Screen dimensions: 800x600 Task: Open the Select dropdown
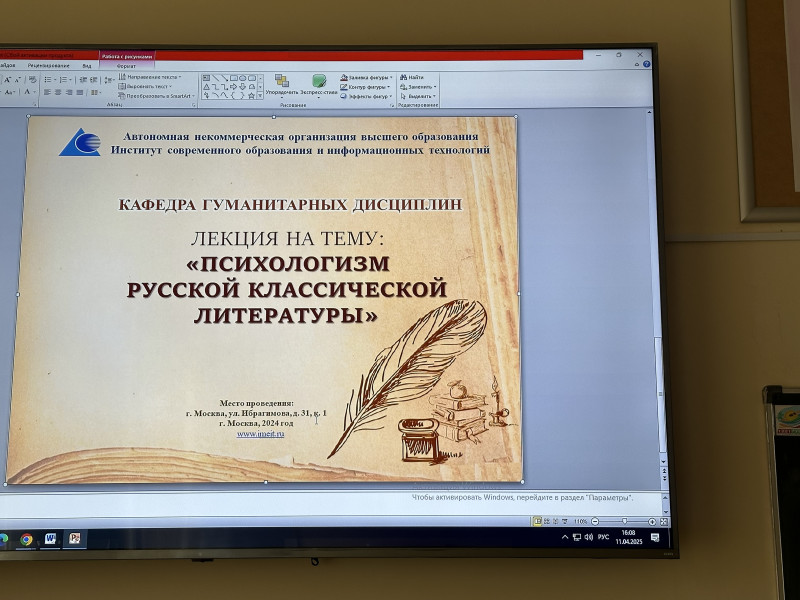pyautogui.click(x=418, y=96)
